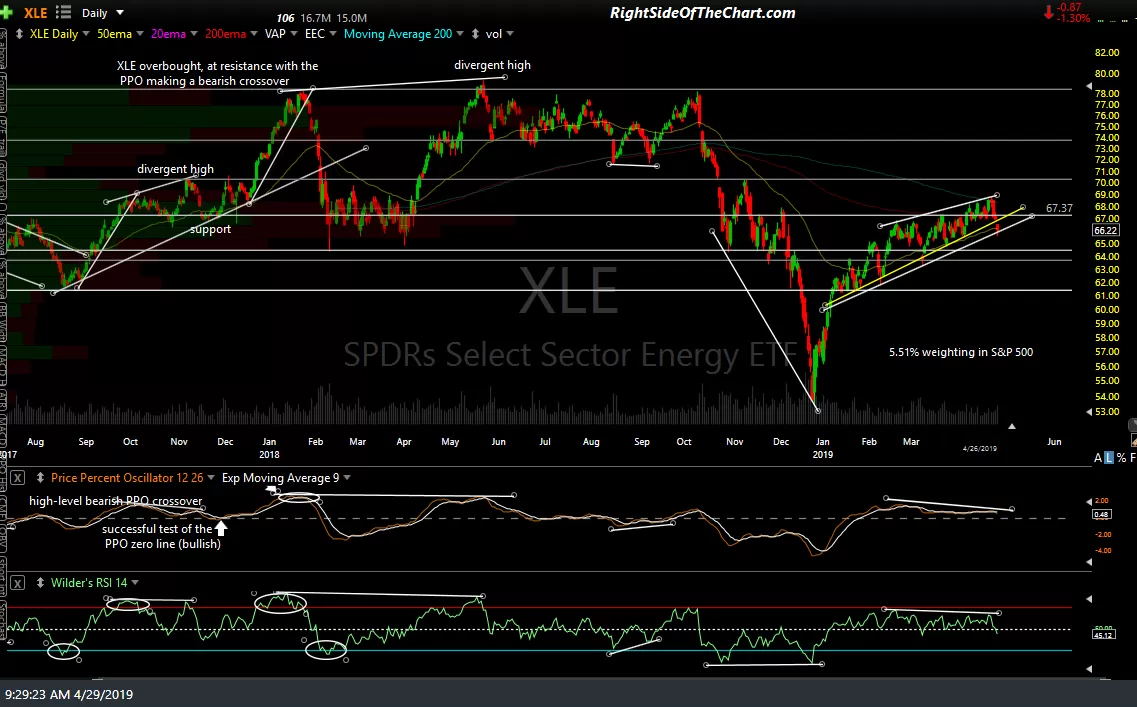Click the '5.51% weighting in S&P 500' note
The height and width of the screenshot is (707, 1137).
coord(961,352)
